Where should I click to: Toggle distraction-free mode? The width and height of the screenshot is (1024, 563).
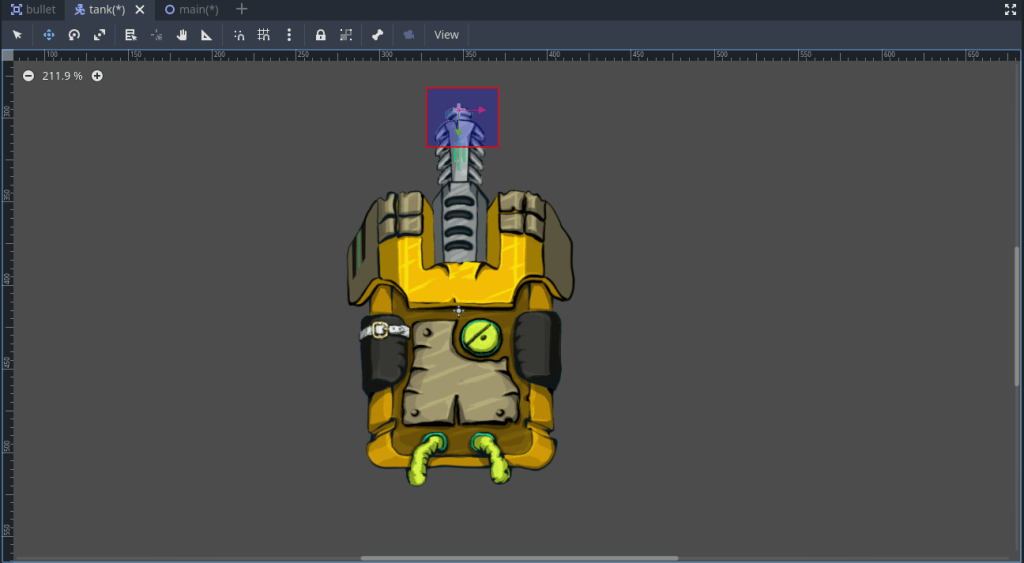point(1010,9)
